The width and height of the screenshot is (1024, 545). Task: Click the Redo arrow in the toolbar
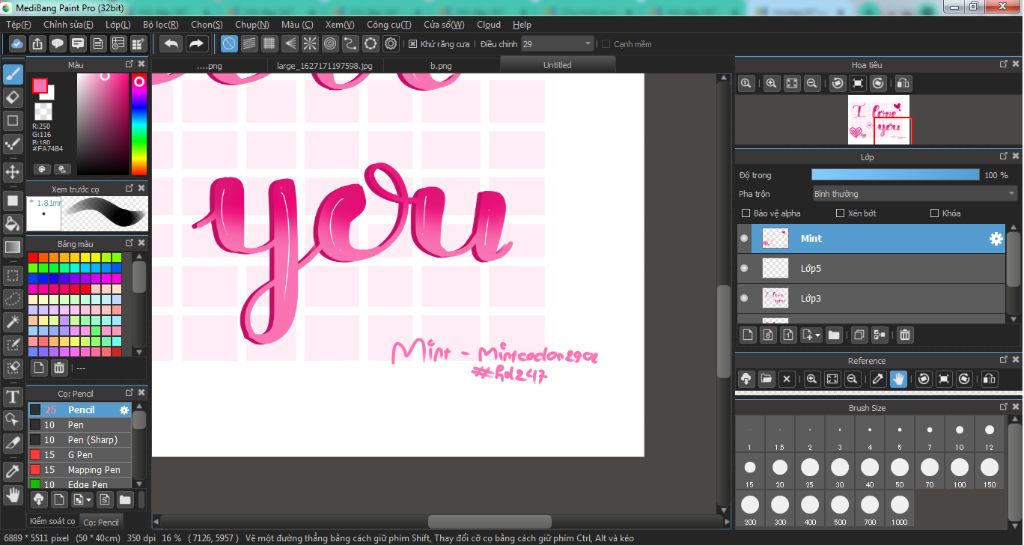(x=196, y=44)
